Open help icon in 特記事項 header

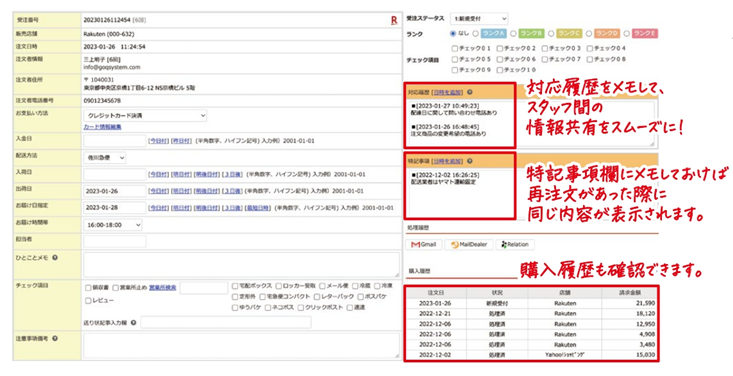click(x=470, y=161)
